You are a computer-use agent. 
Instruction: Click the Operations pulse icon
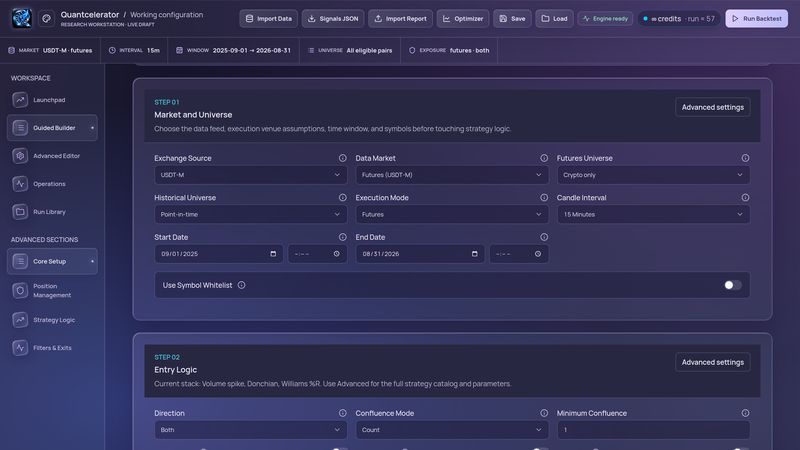[20, 184]
